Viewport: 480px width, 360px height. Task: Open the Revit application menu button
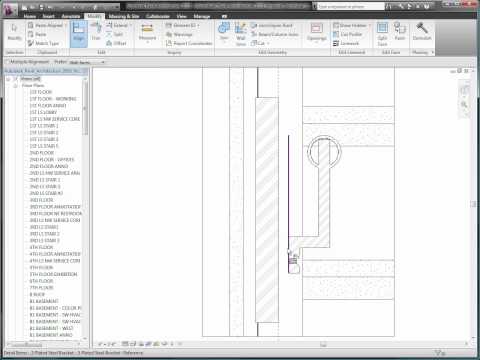(x=9, y=9)
